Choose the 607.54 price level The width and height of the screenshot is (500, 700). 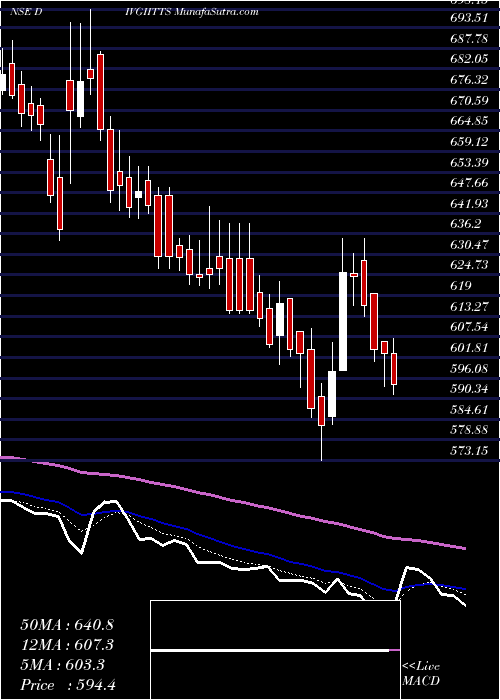coord(469,327)
